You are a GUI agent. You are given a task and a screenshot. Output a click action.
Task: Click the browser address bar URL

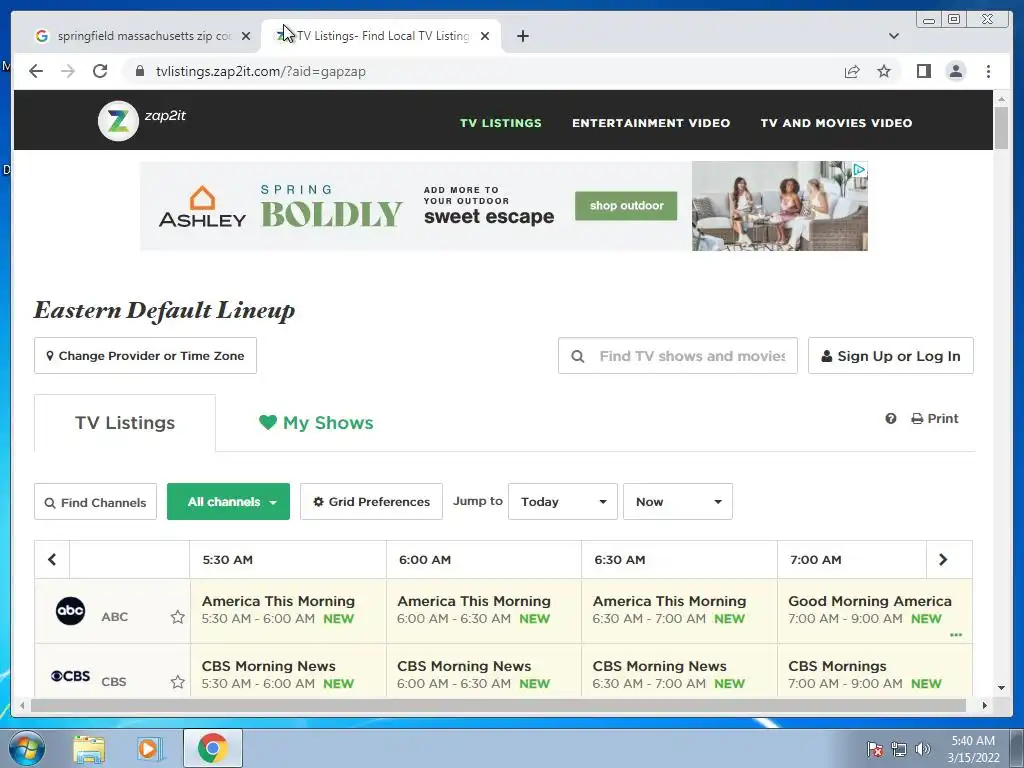click(261, 71)
